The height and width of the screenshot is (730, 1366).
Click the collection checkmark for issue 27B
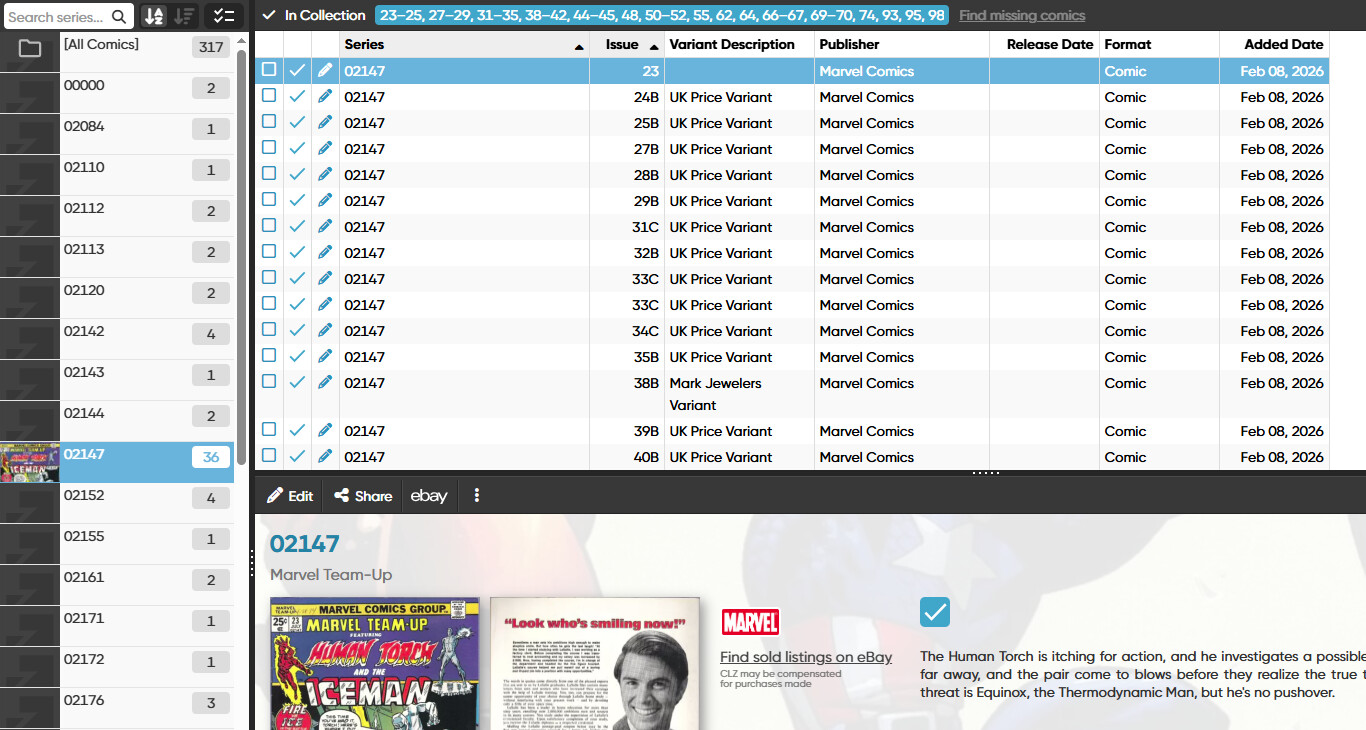(x=297, y=149)
